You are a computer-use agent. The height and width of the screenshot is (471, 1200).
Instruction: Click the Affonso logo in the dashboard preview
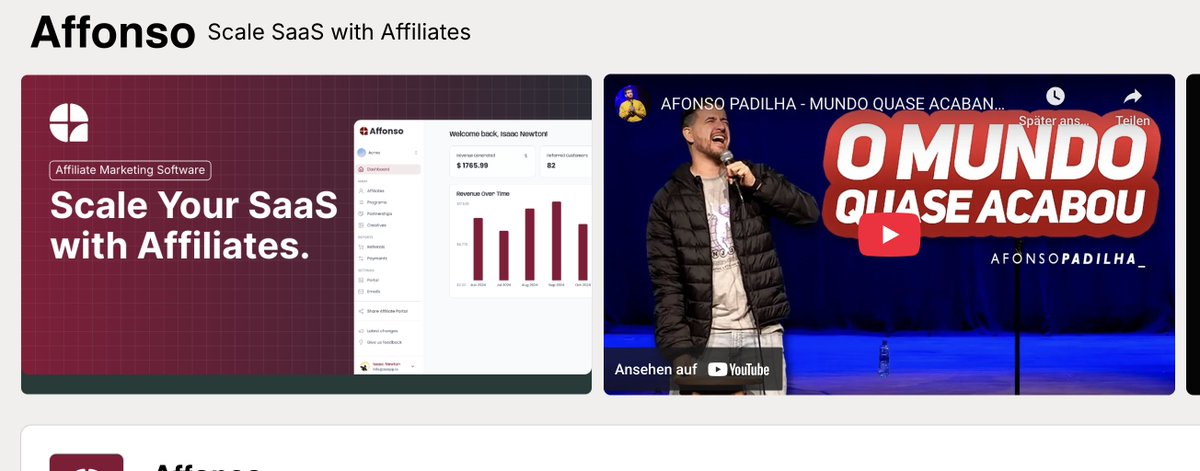tap(382, 131)
